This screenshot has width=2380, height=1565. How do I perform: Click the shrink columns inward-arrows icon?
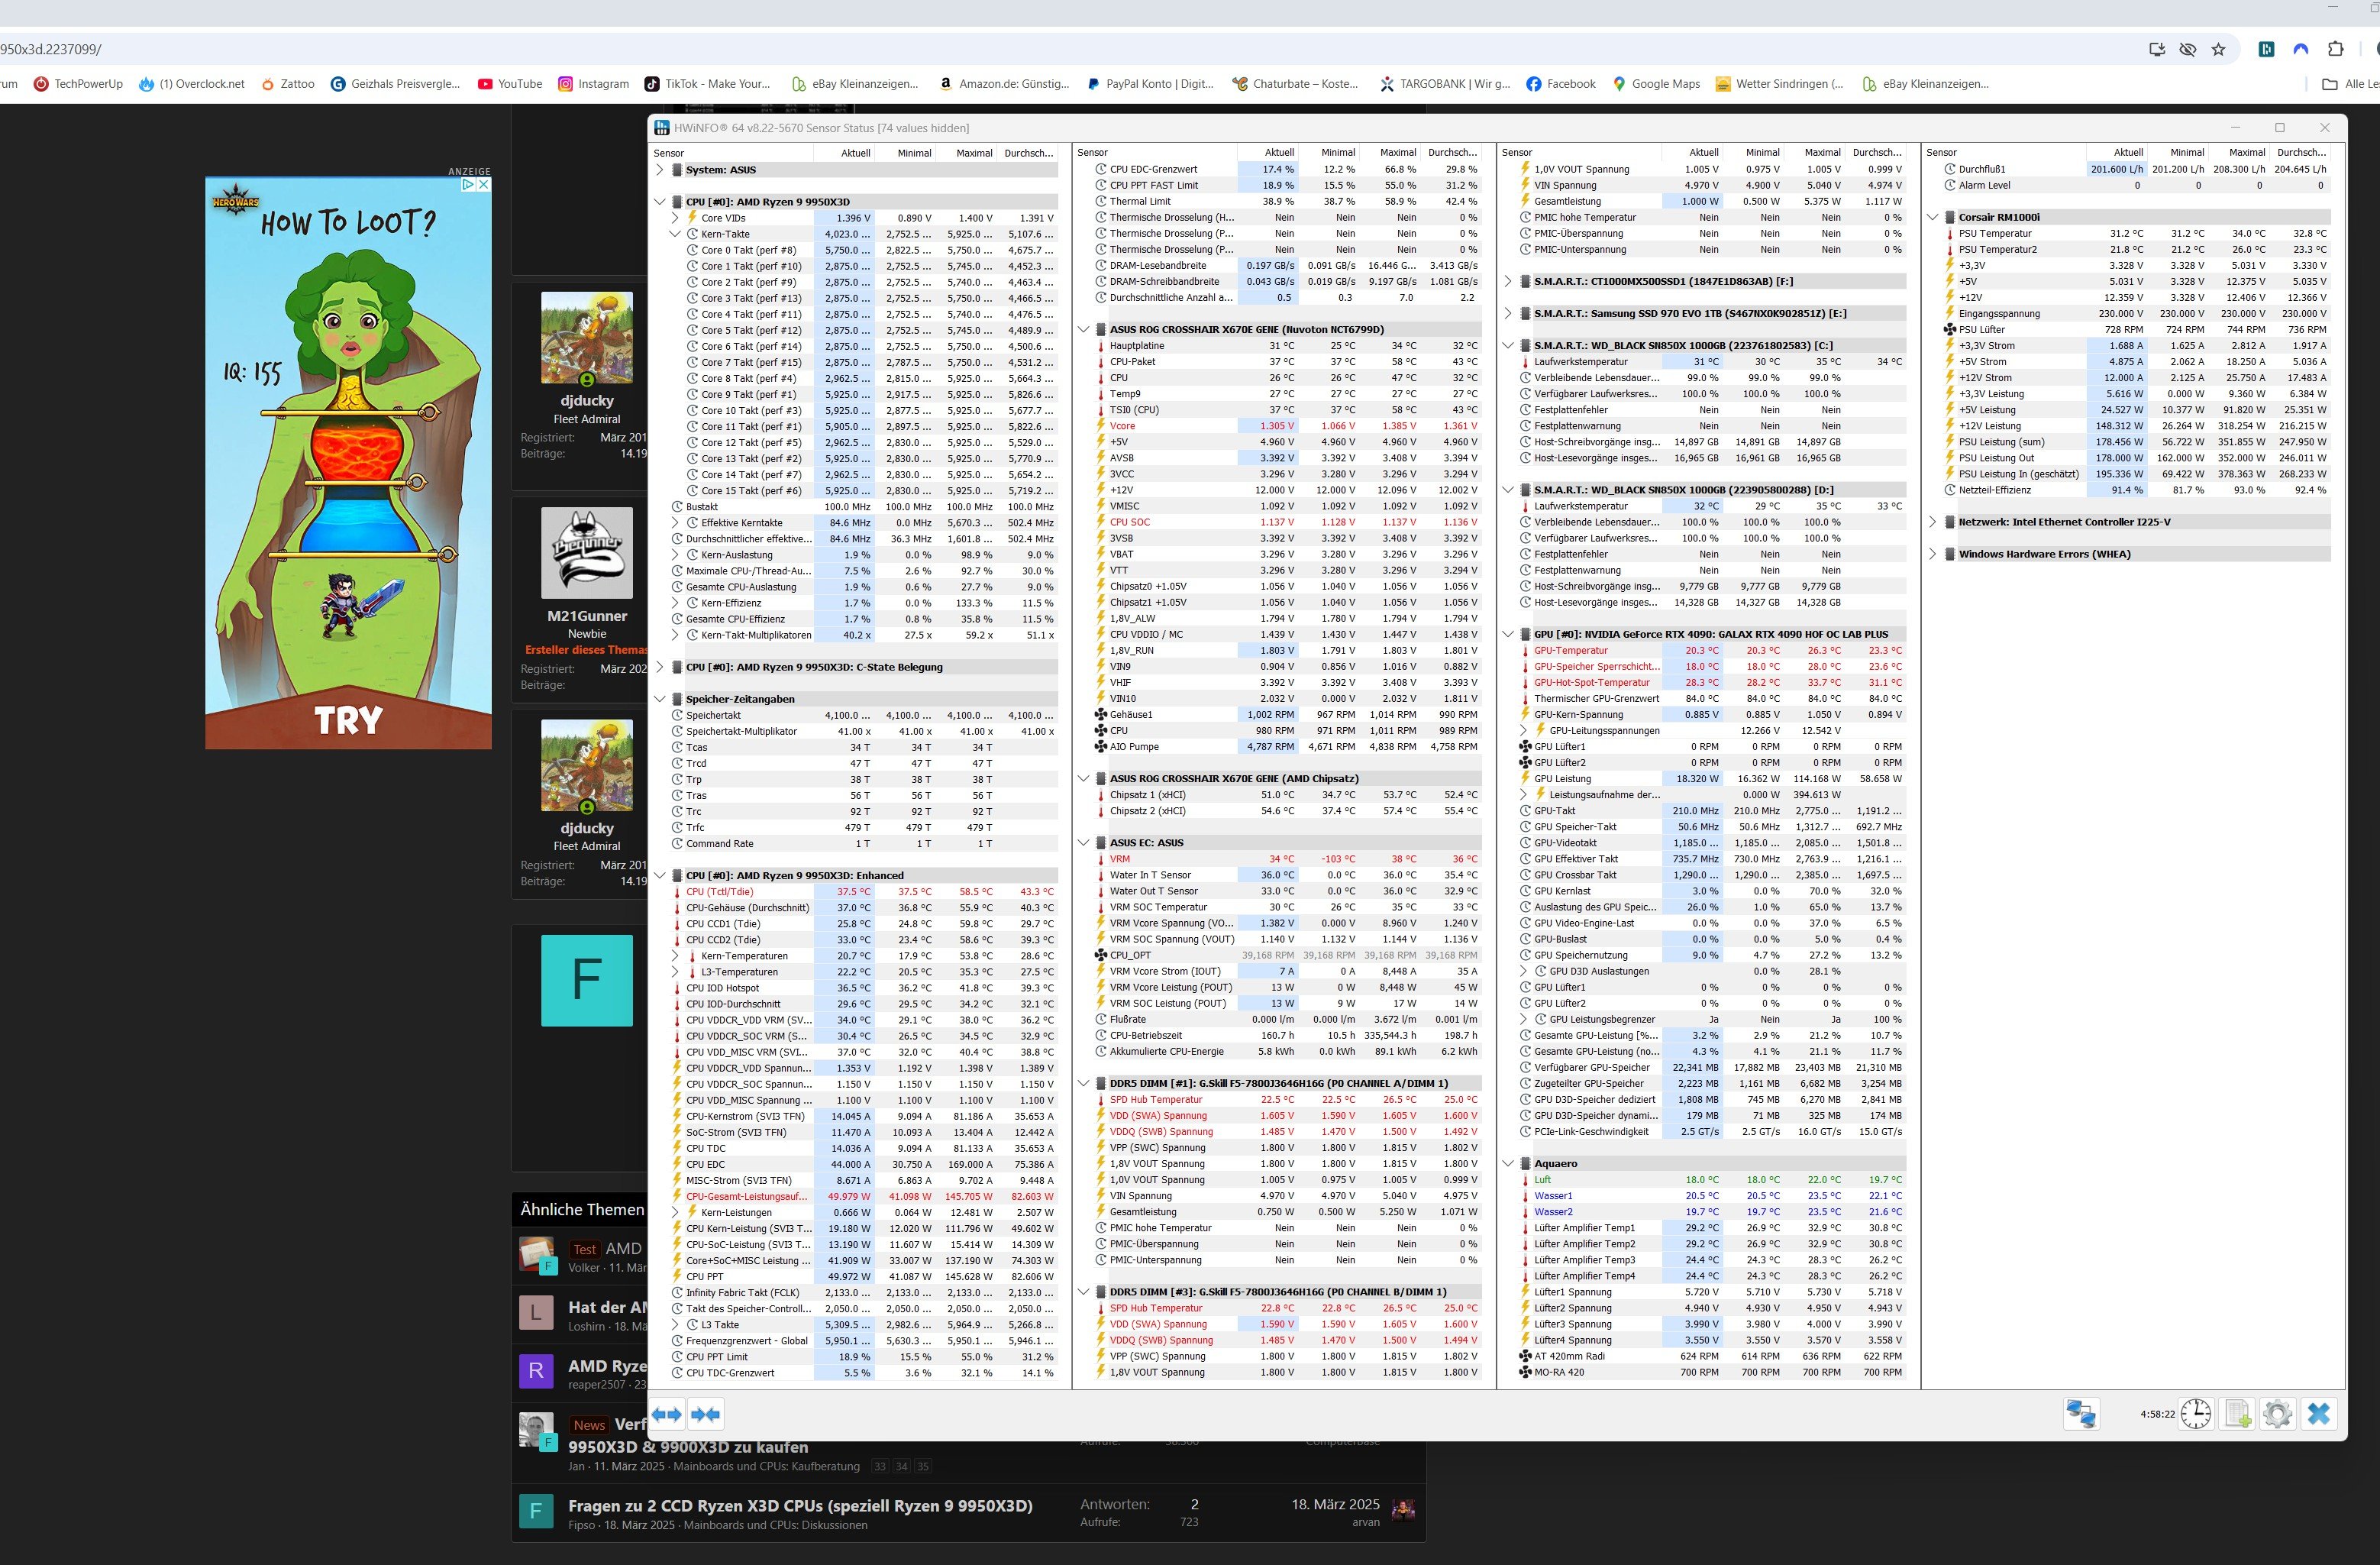pos(705,1414)
